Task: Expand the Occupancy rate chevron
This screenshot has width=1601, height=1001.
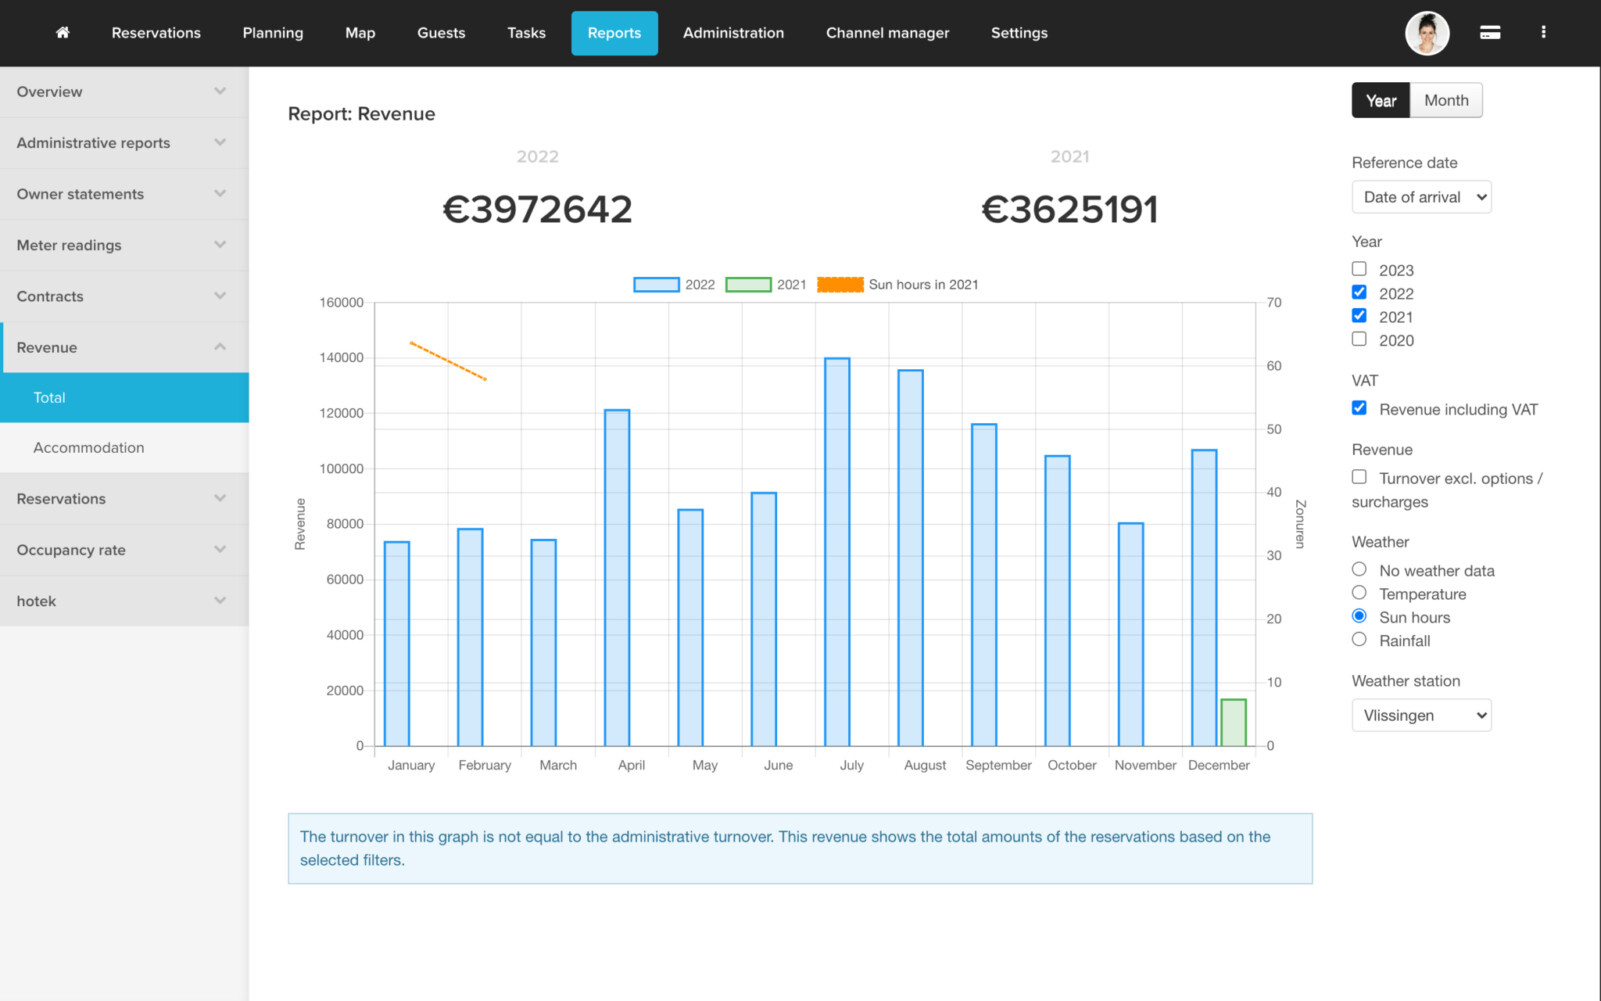Action: [x=220, y=550]
